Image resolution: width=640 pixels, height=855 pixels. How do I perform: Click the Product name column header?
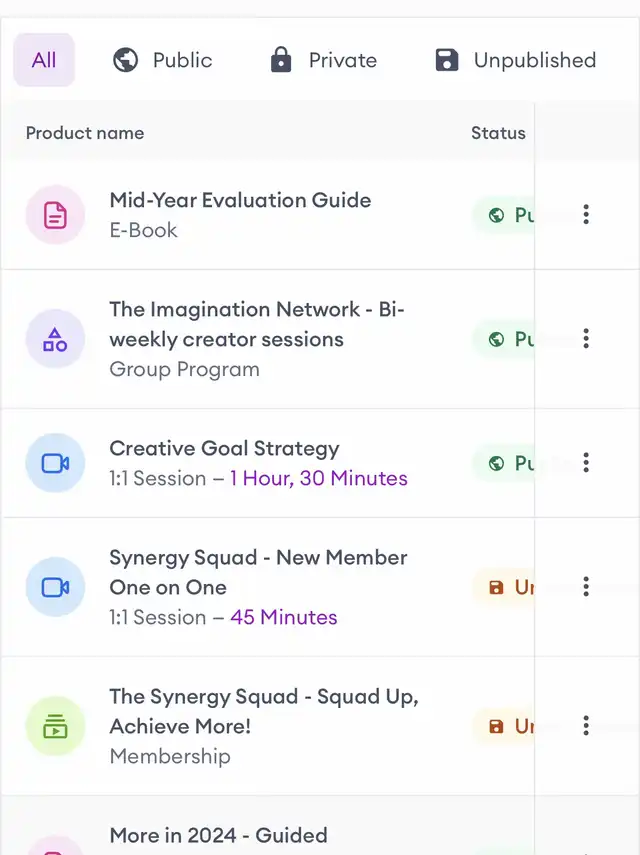(x=85, y=133)
